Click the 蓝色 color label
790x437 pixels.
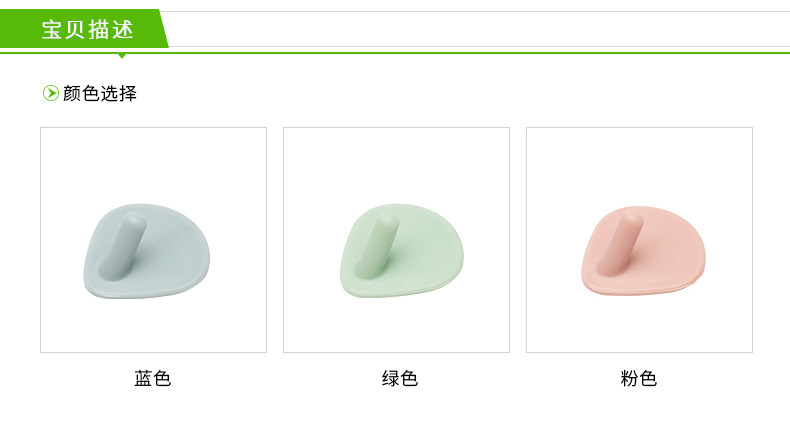pyautogui.click(x=153, y=378)
